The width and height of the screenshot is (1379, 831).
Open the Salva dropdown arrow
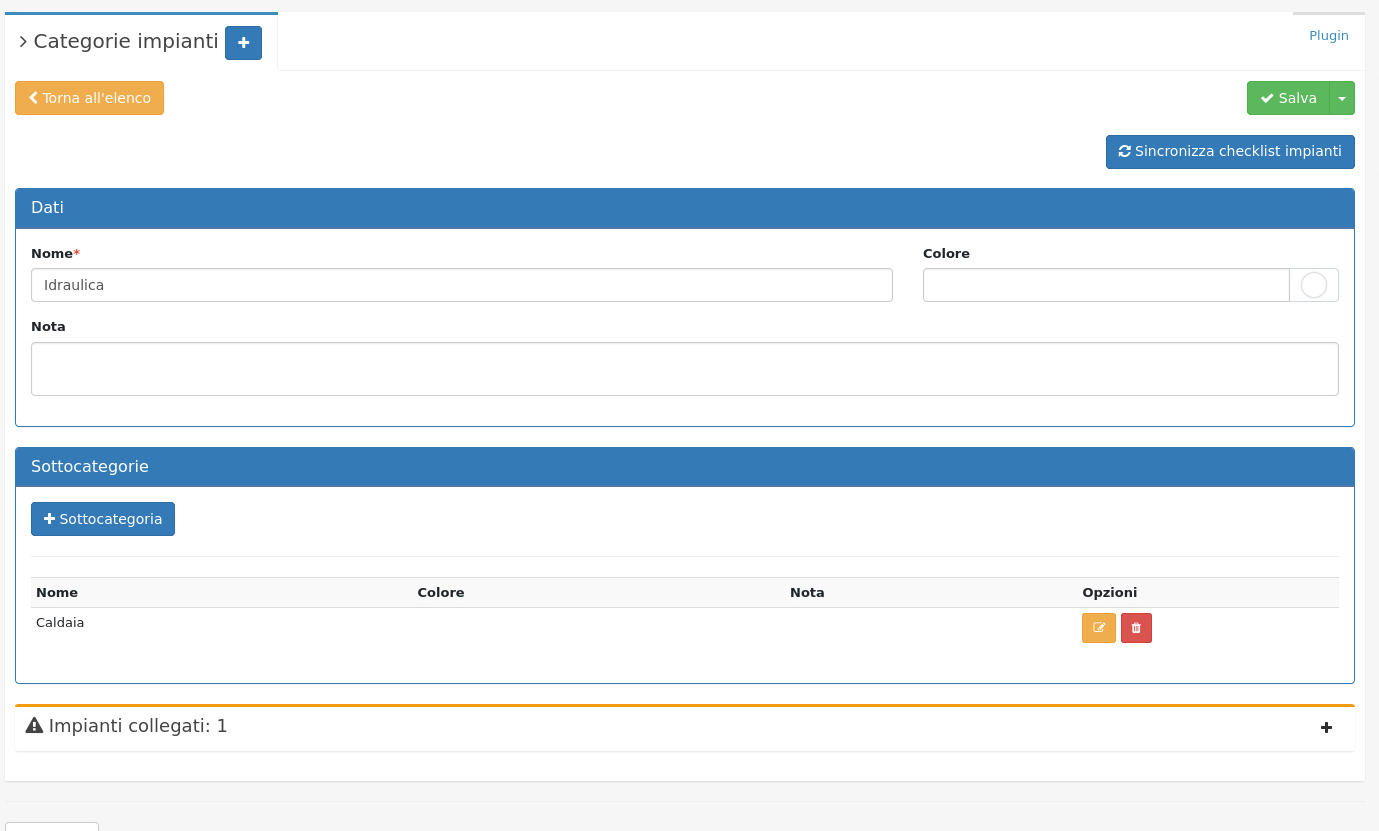pos(1342,98)
